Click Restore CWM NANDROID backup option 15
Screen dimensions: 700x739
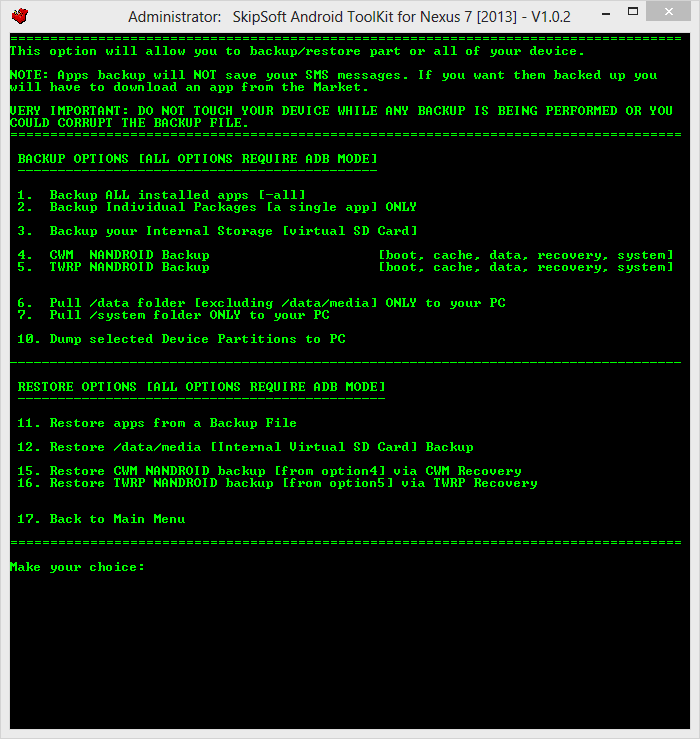(x=270, y=471)
